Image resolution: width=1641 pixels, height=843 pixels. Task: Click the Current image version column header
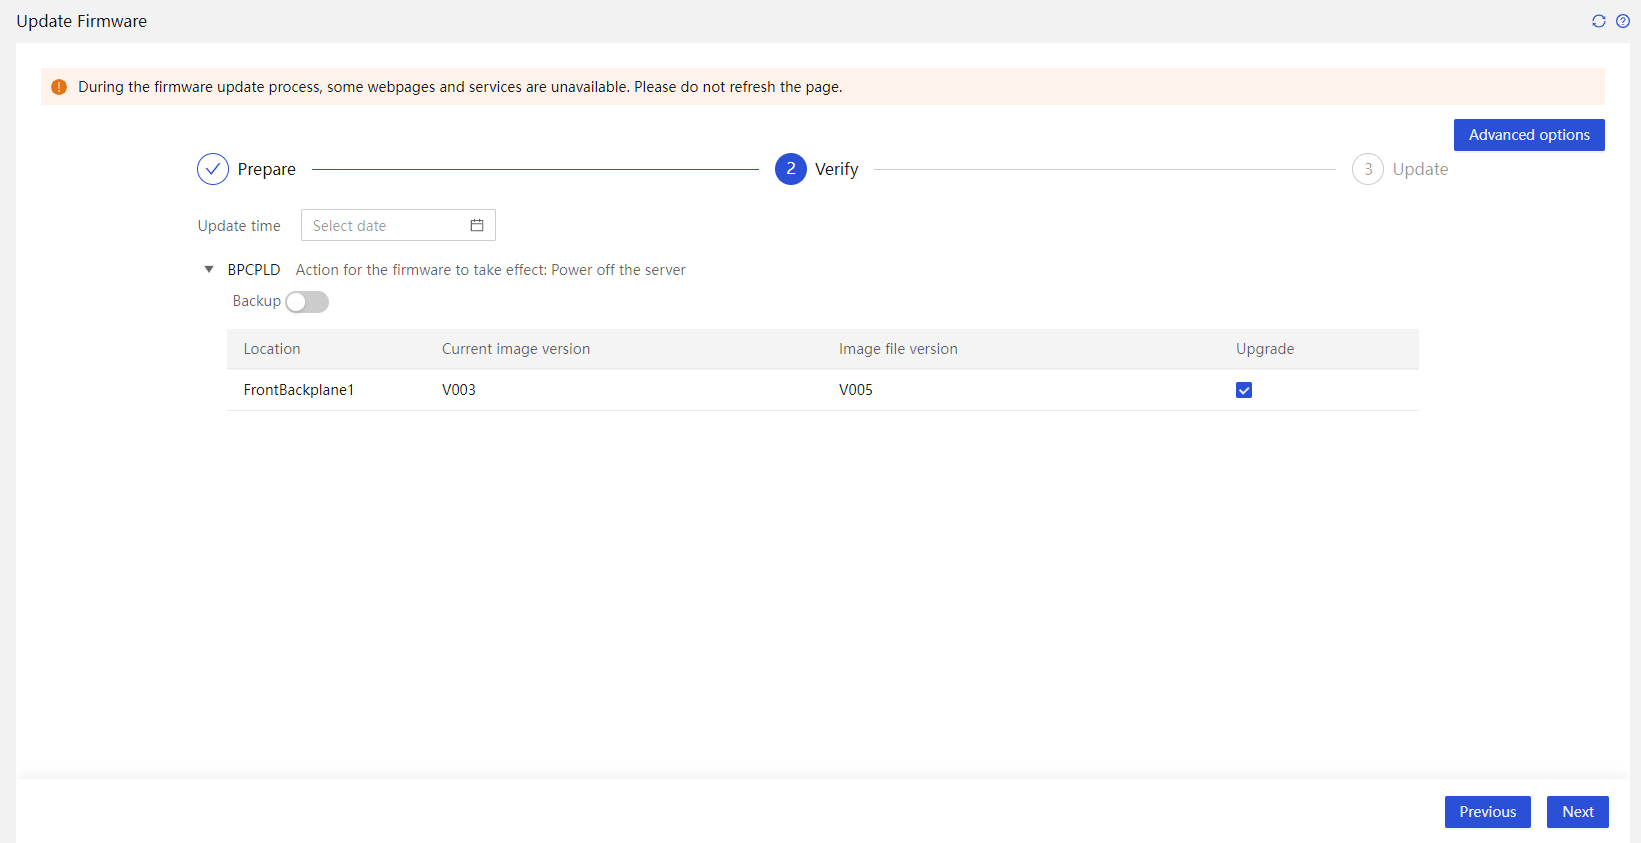tap(516, 349)
